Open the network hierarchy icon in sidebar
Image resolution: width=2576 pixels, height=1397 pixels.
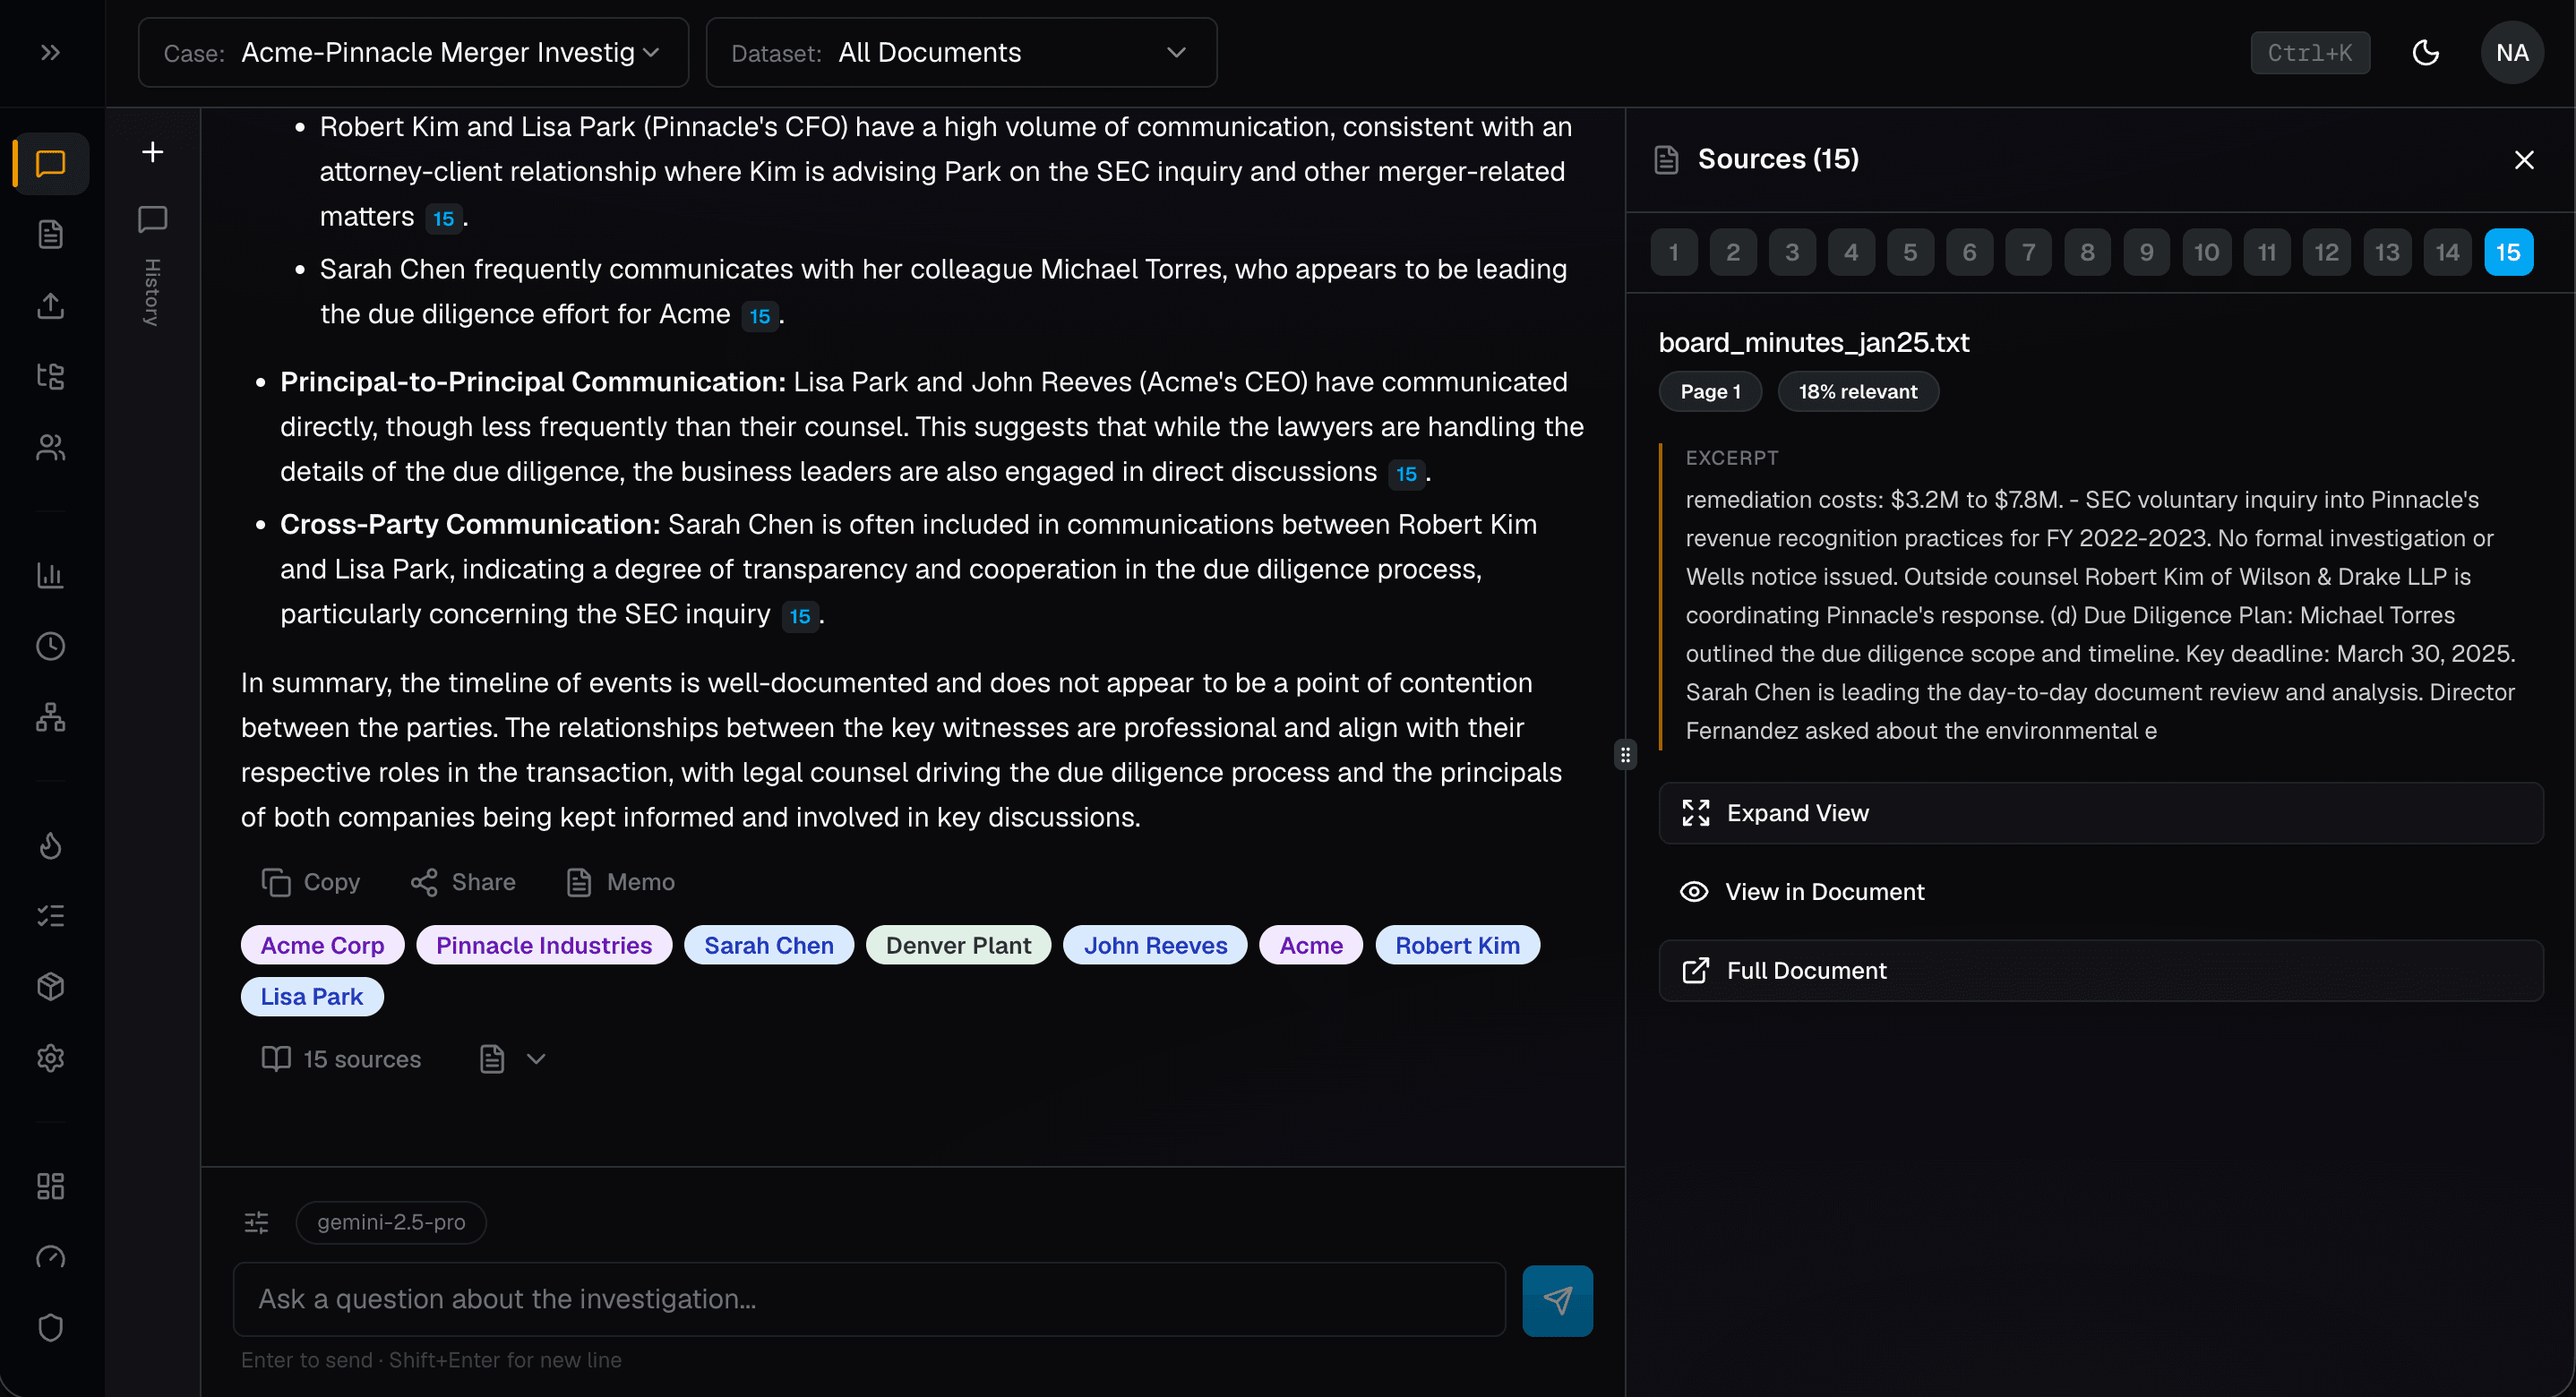click(x=51, y=717)
